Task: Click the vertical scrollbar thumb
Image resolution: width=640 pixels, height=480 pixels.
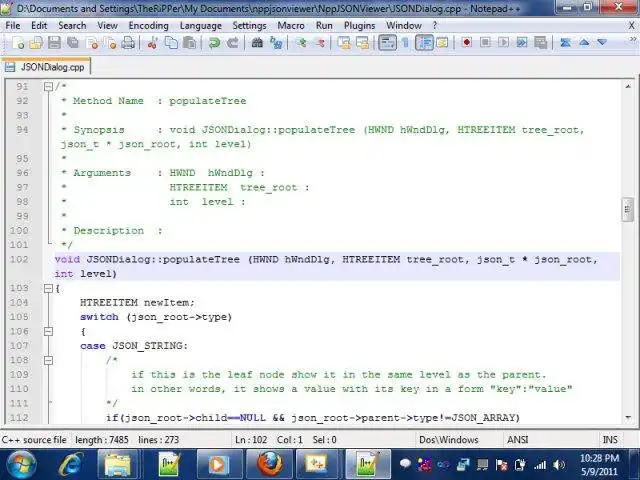Action: [x=627, y=209]
